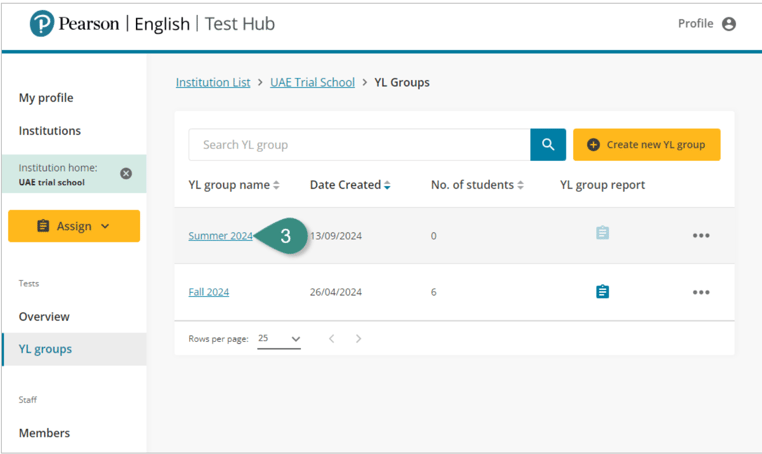Image resolution: width=762 pixels, height=454 pixels.
Task: Expand the Assign dropdown button
Action: [74, 226]
